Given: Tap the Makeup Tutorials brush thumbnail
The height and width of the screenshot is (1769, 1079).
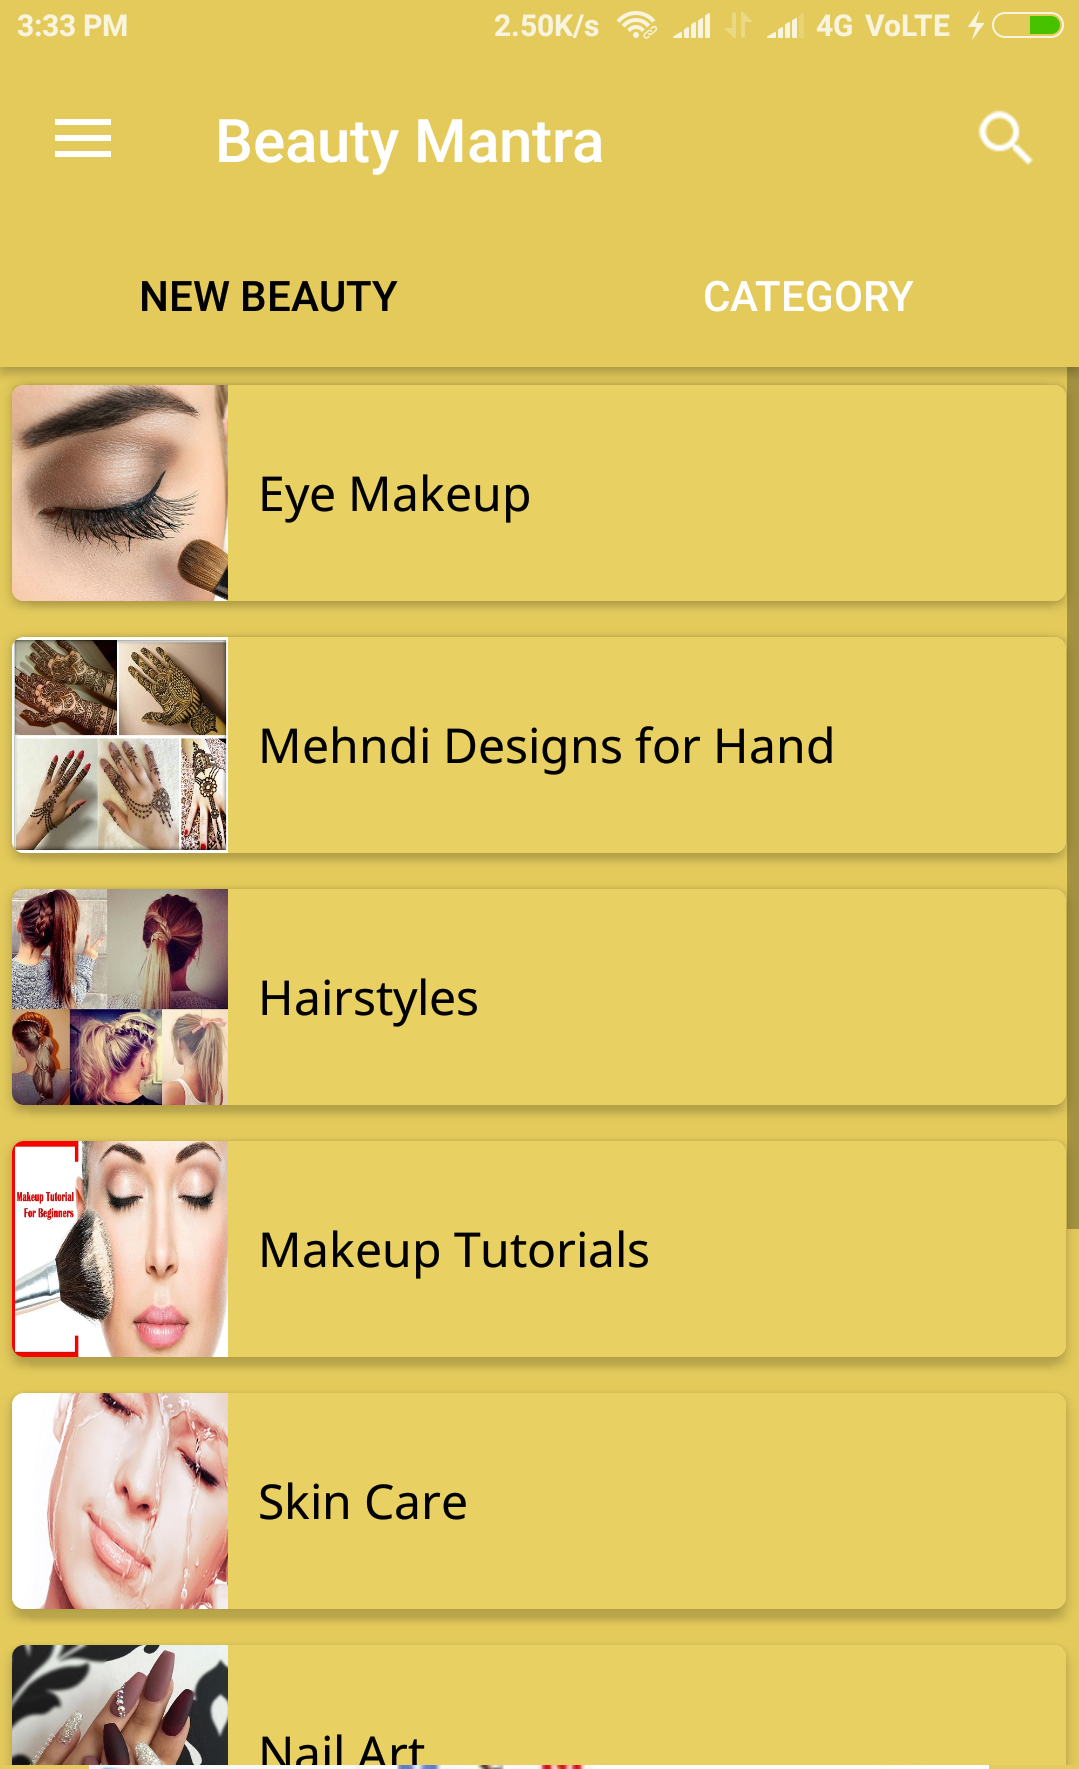Looking at the screenshot, I should tap(120, 1249).
